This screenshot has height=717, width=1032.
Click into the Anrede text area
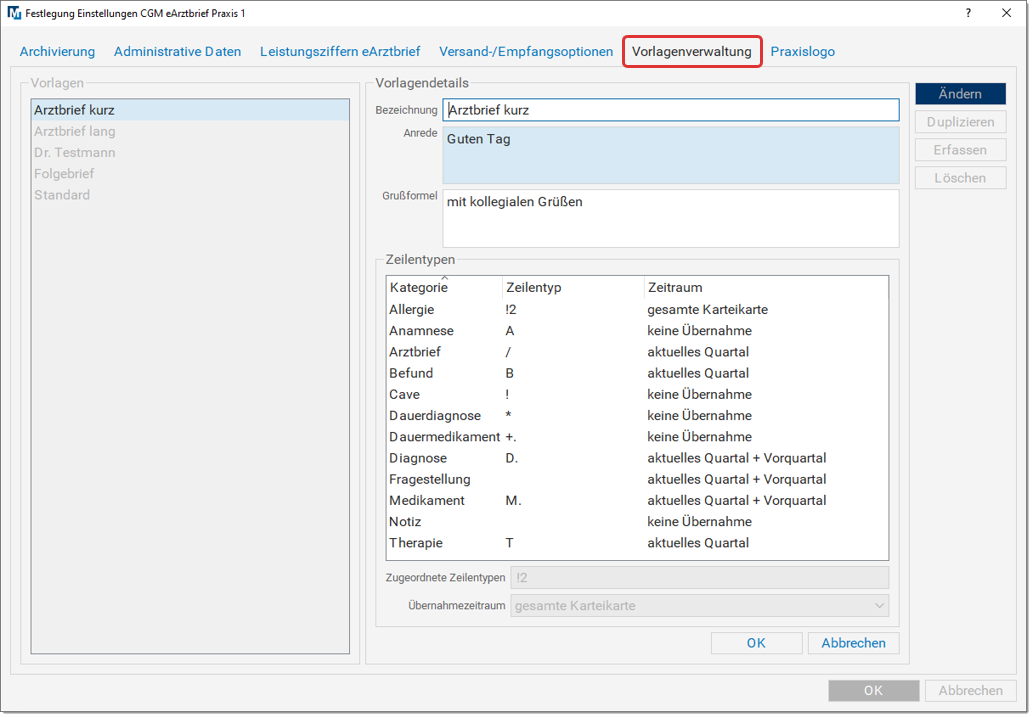point(671,155)
